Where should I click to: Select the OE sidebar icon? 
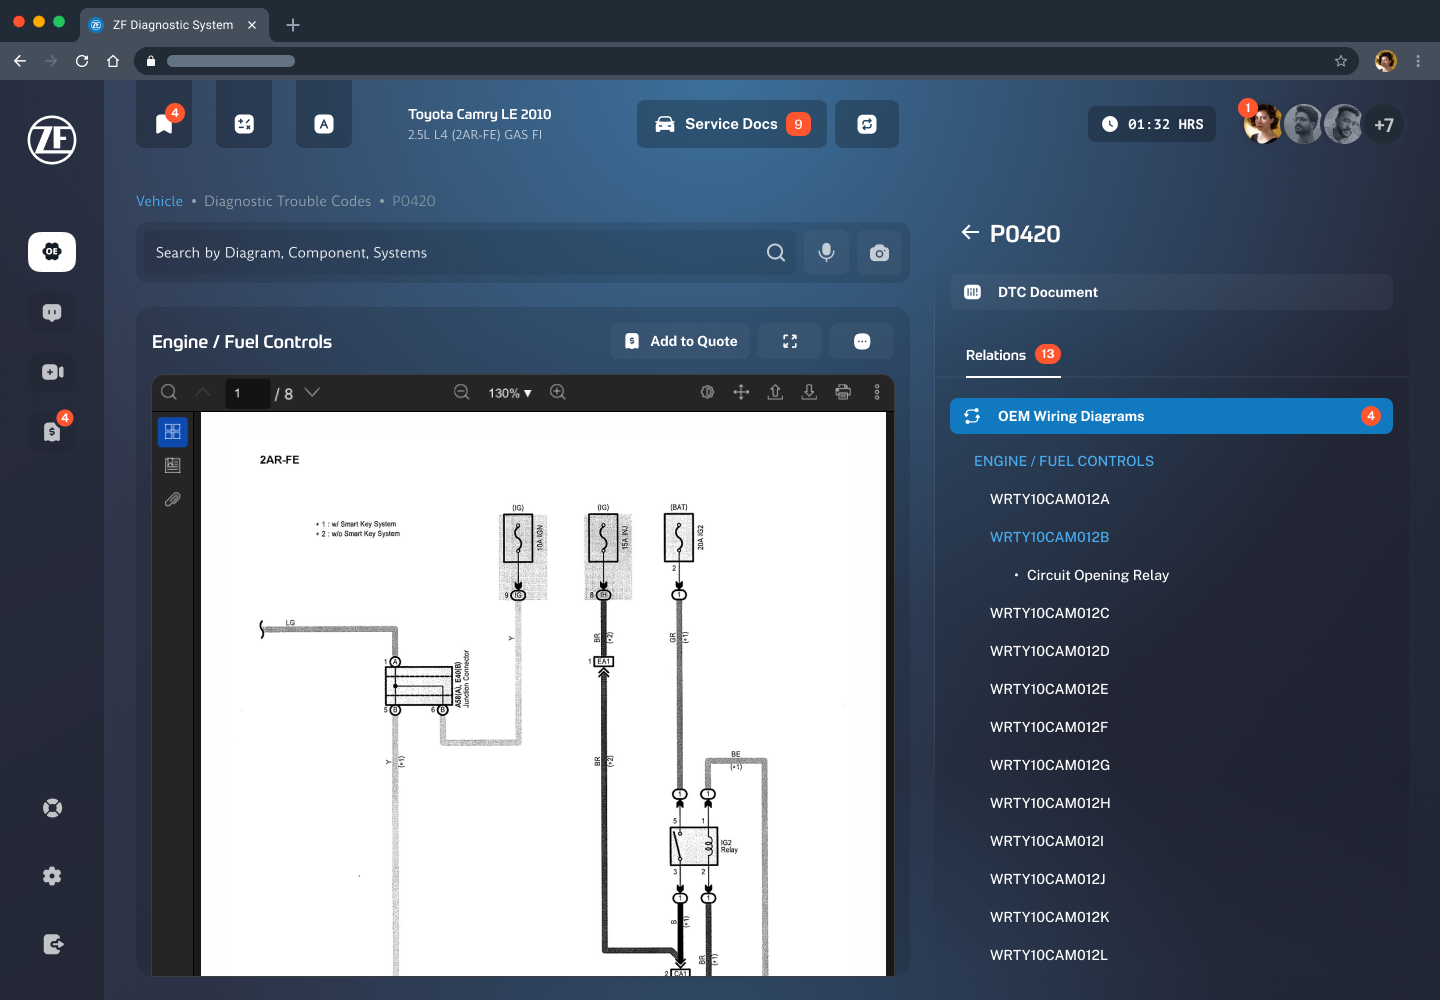pyautogui.click(x=52, y=252)
